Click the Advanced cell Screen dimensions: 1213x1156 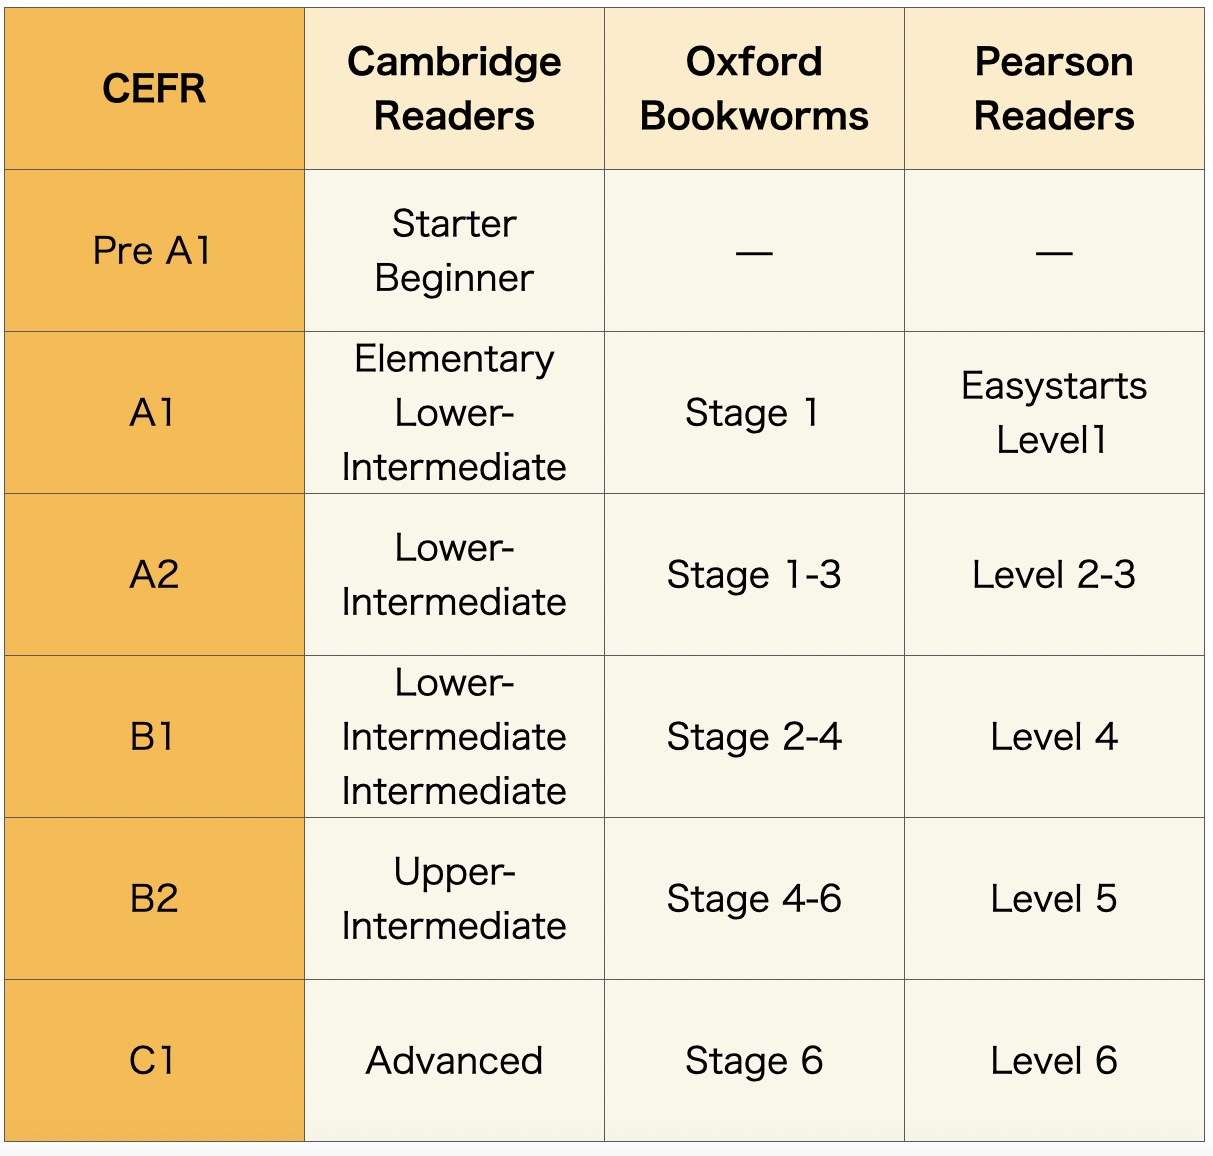(454, 1061)
